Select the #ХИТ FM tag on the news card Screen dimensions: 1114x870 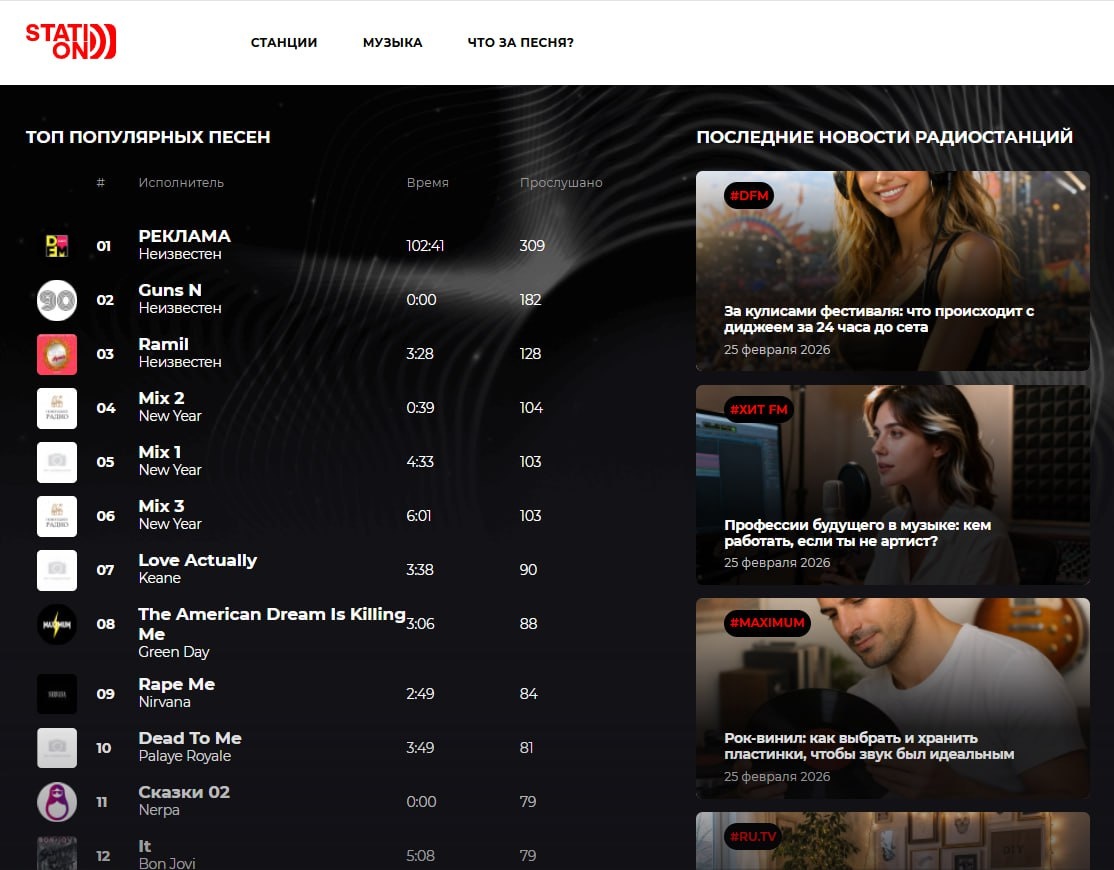(759, 409)
